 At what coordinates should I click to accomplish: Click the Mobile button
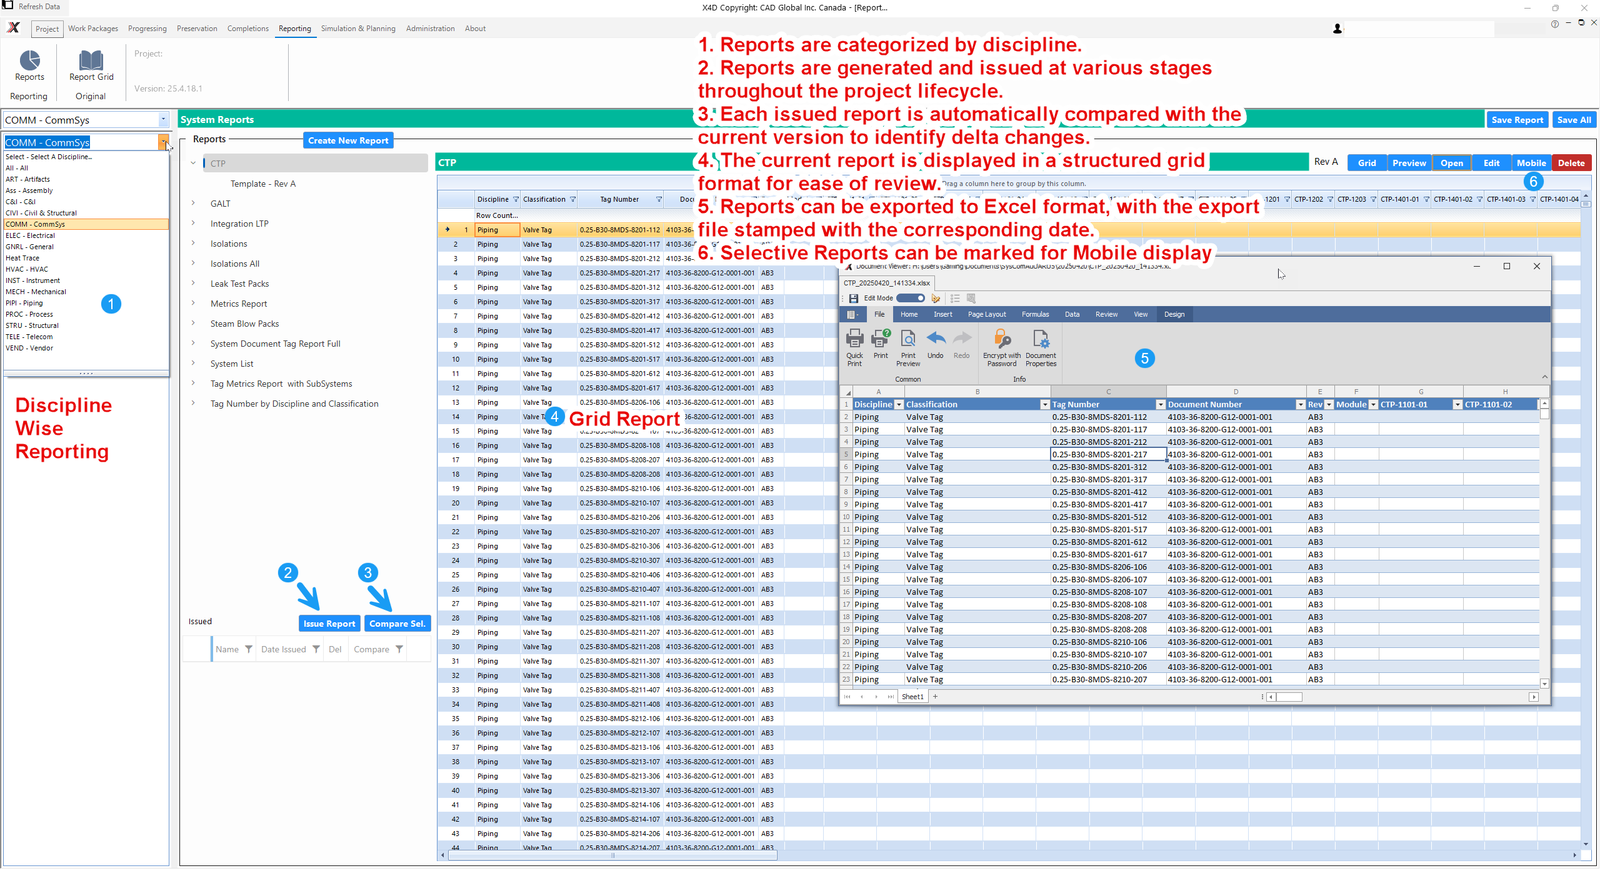[1531, 163]
